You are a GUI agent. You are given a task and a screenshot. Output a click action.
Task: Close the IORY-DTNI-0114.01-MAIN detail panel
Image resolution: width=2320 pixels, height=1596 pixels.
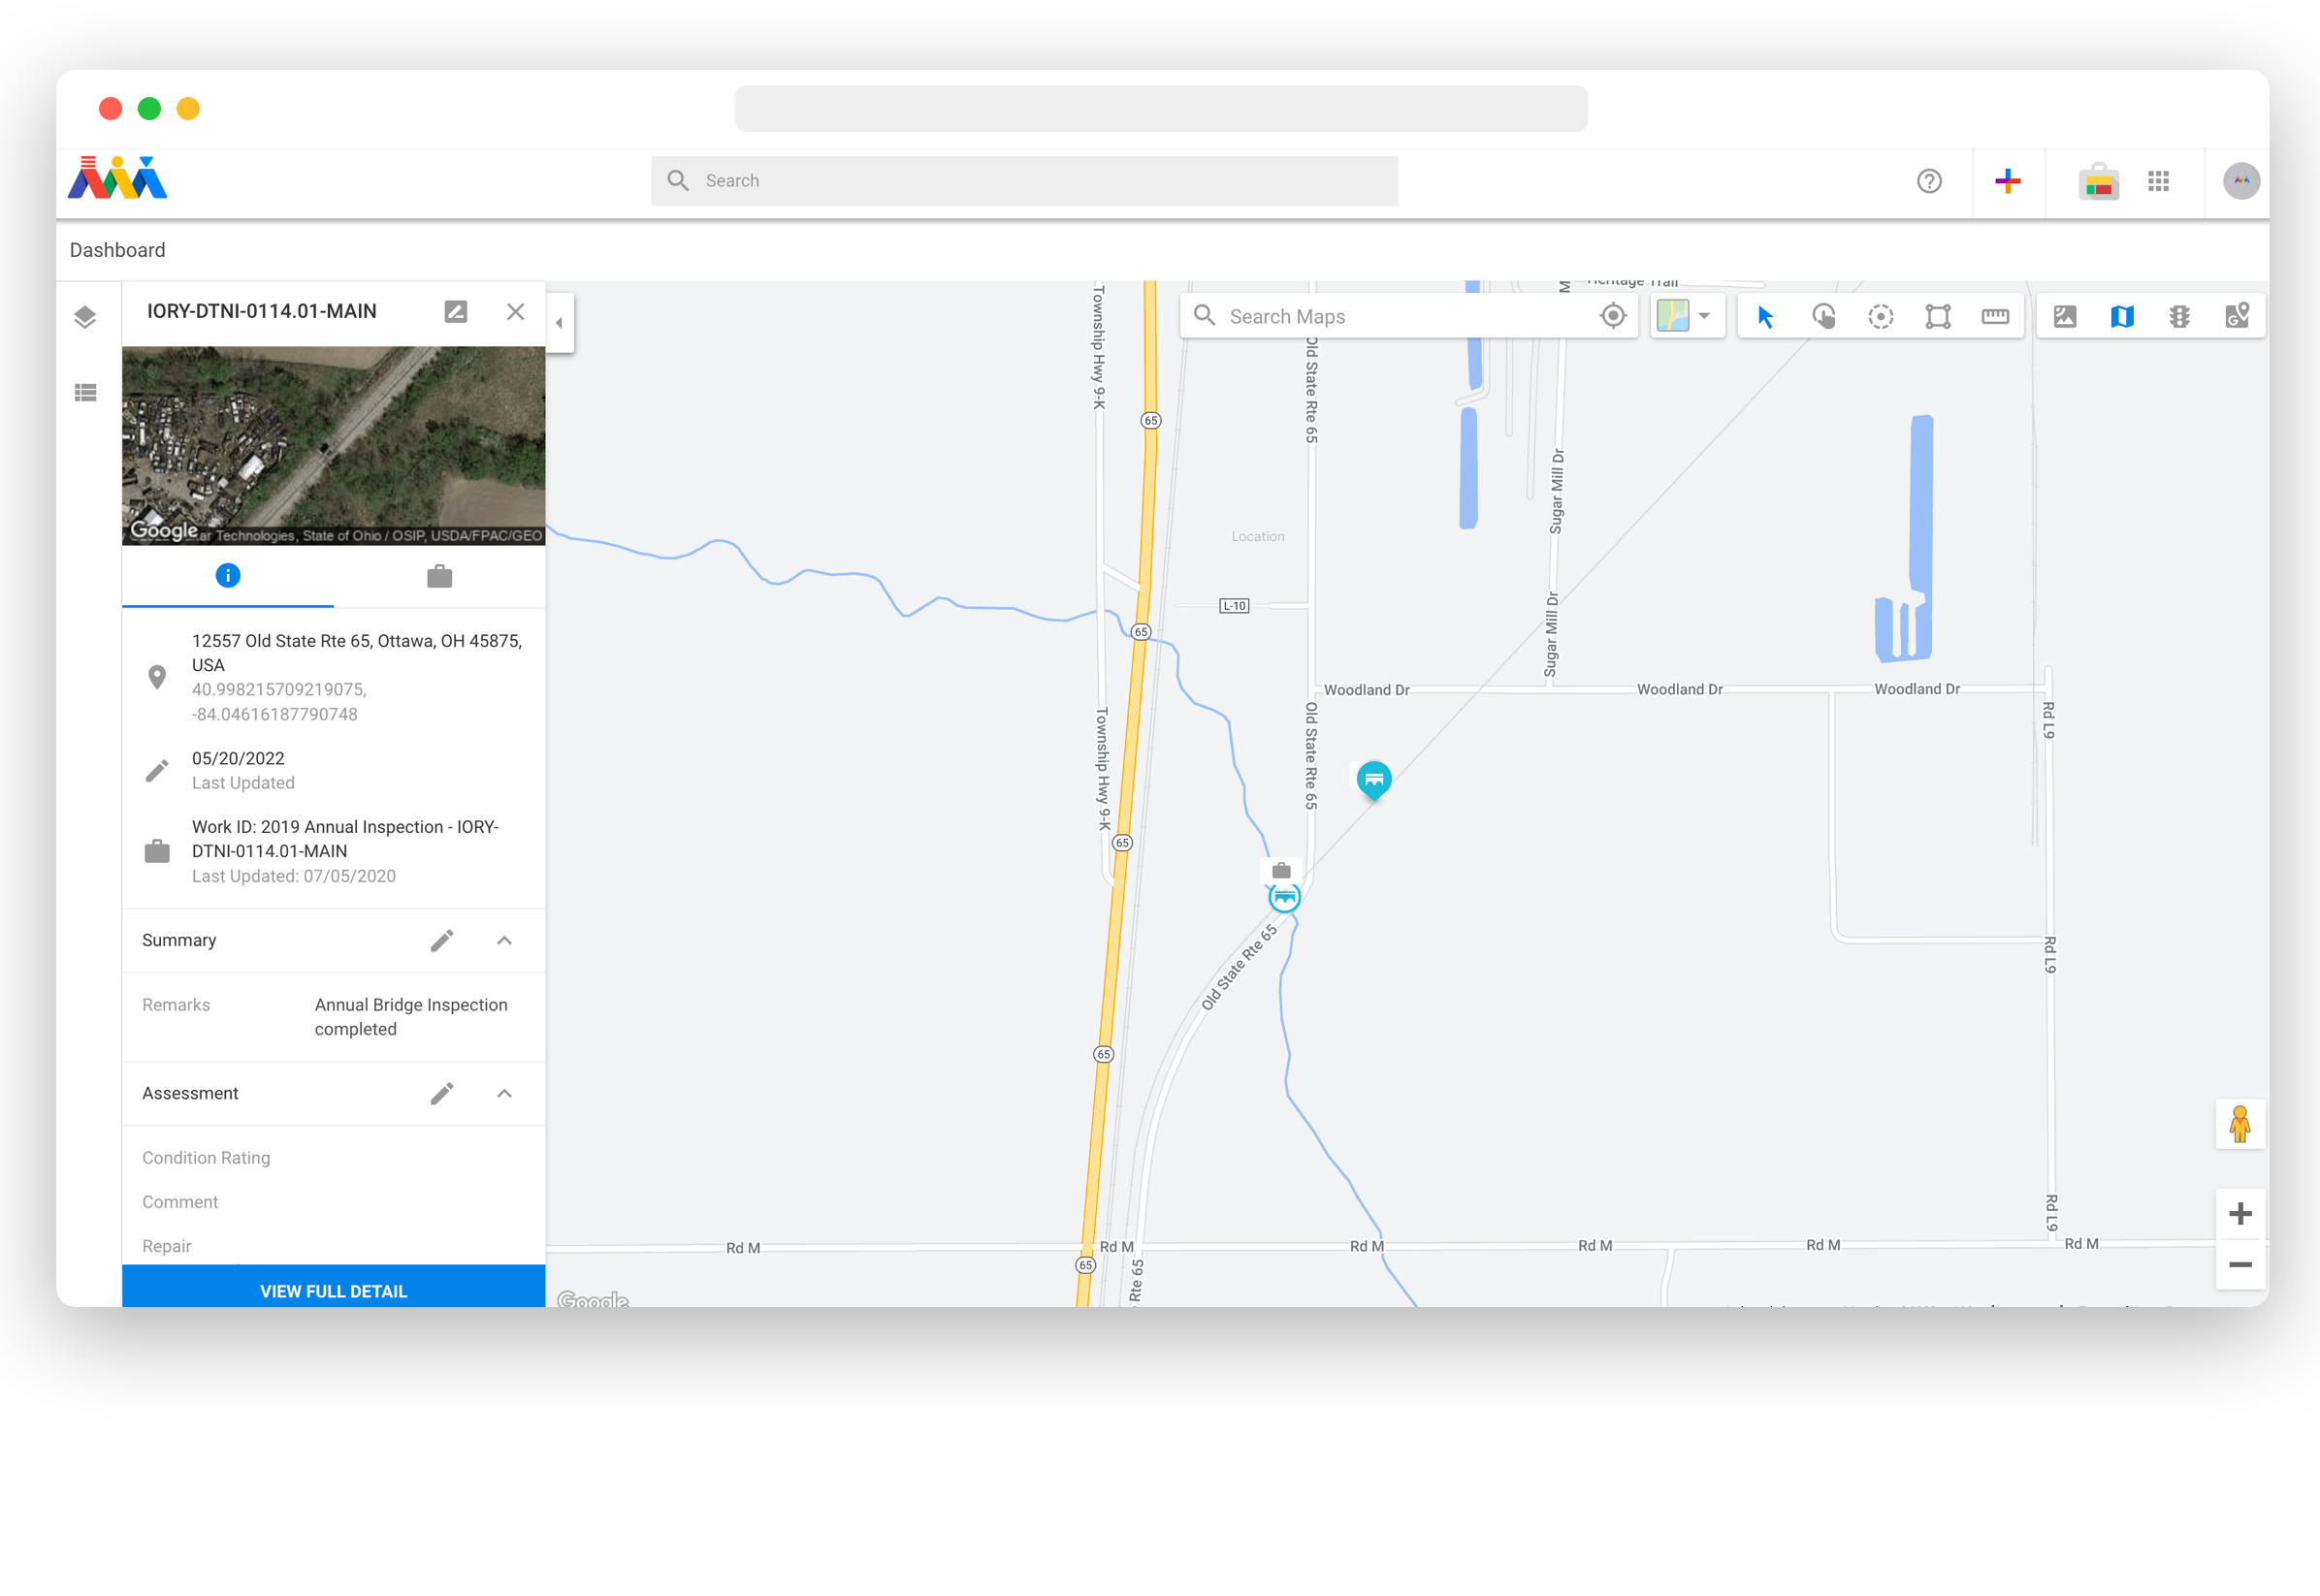(x=516, y=311)
